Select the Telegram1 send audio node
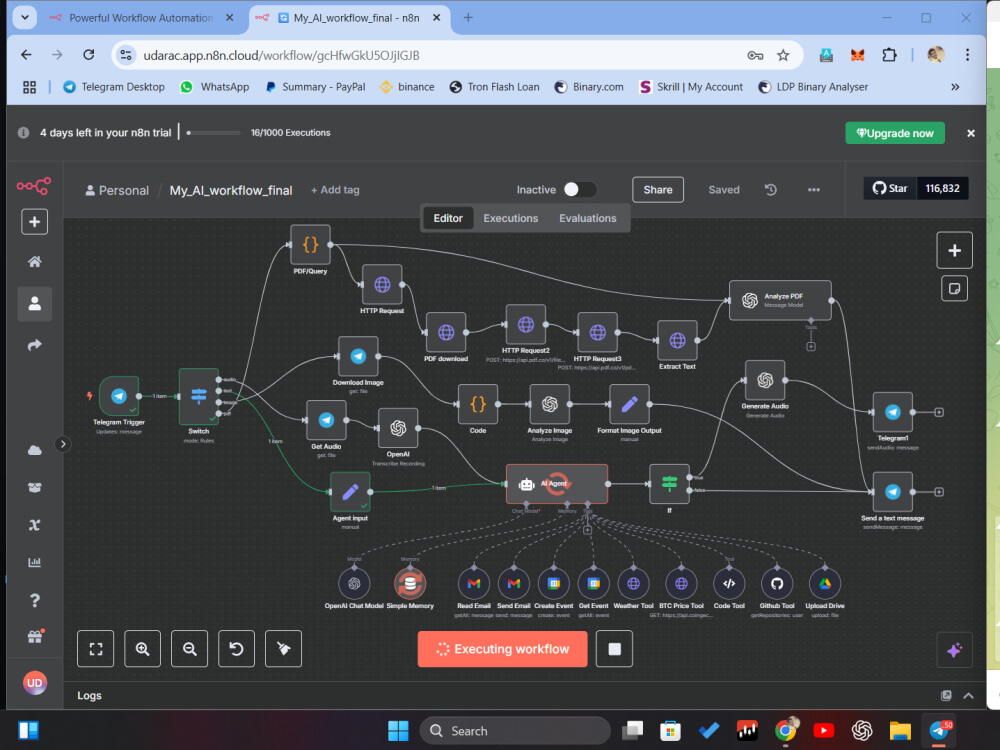The image size is (1000, 750). tap(893, 412)
